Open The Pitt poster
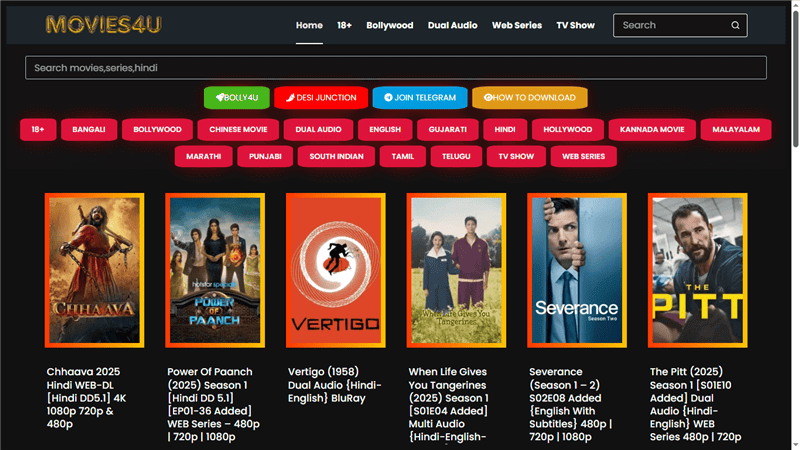Image resolution: width=800 pixels, height=450 pixels. (x=697, y=270)
